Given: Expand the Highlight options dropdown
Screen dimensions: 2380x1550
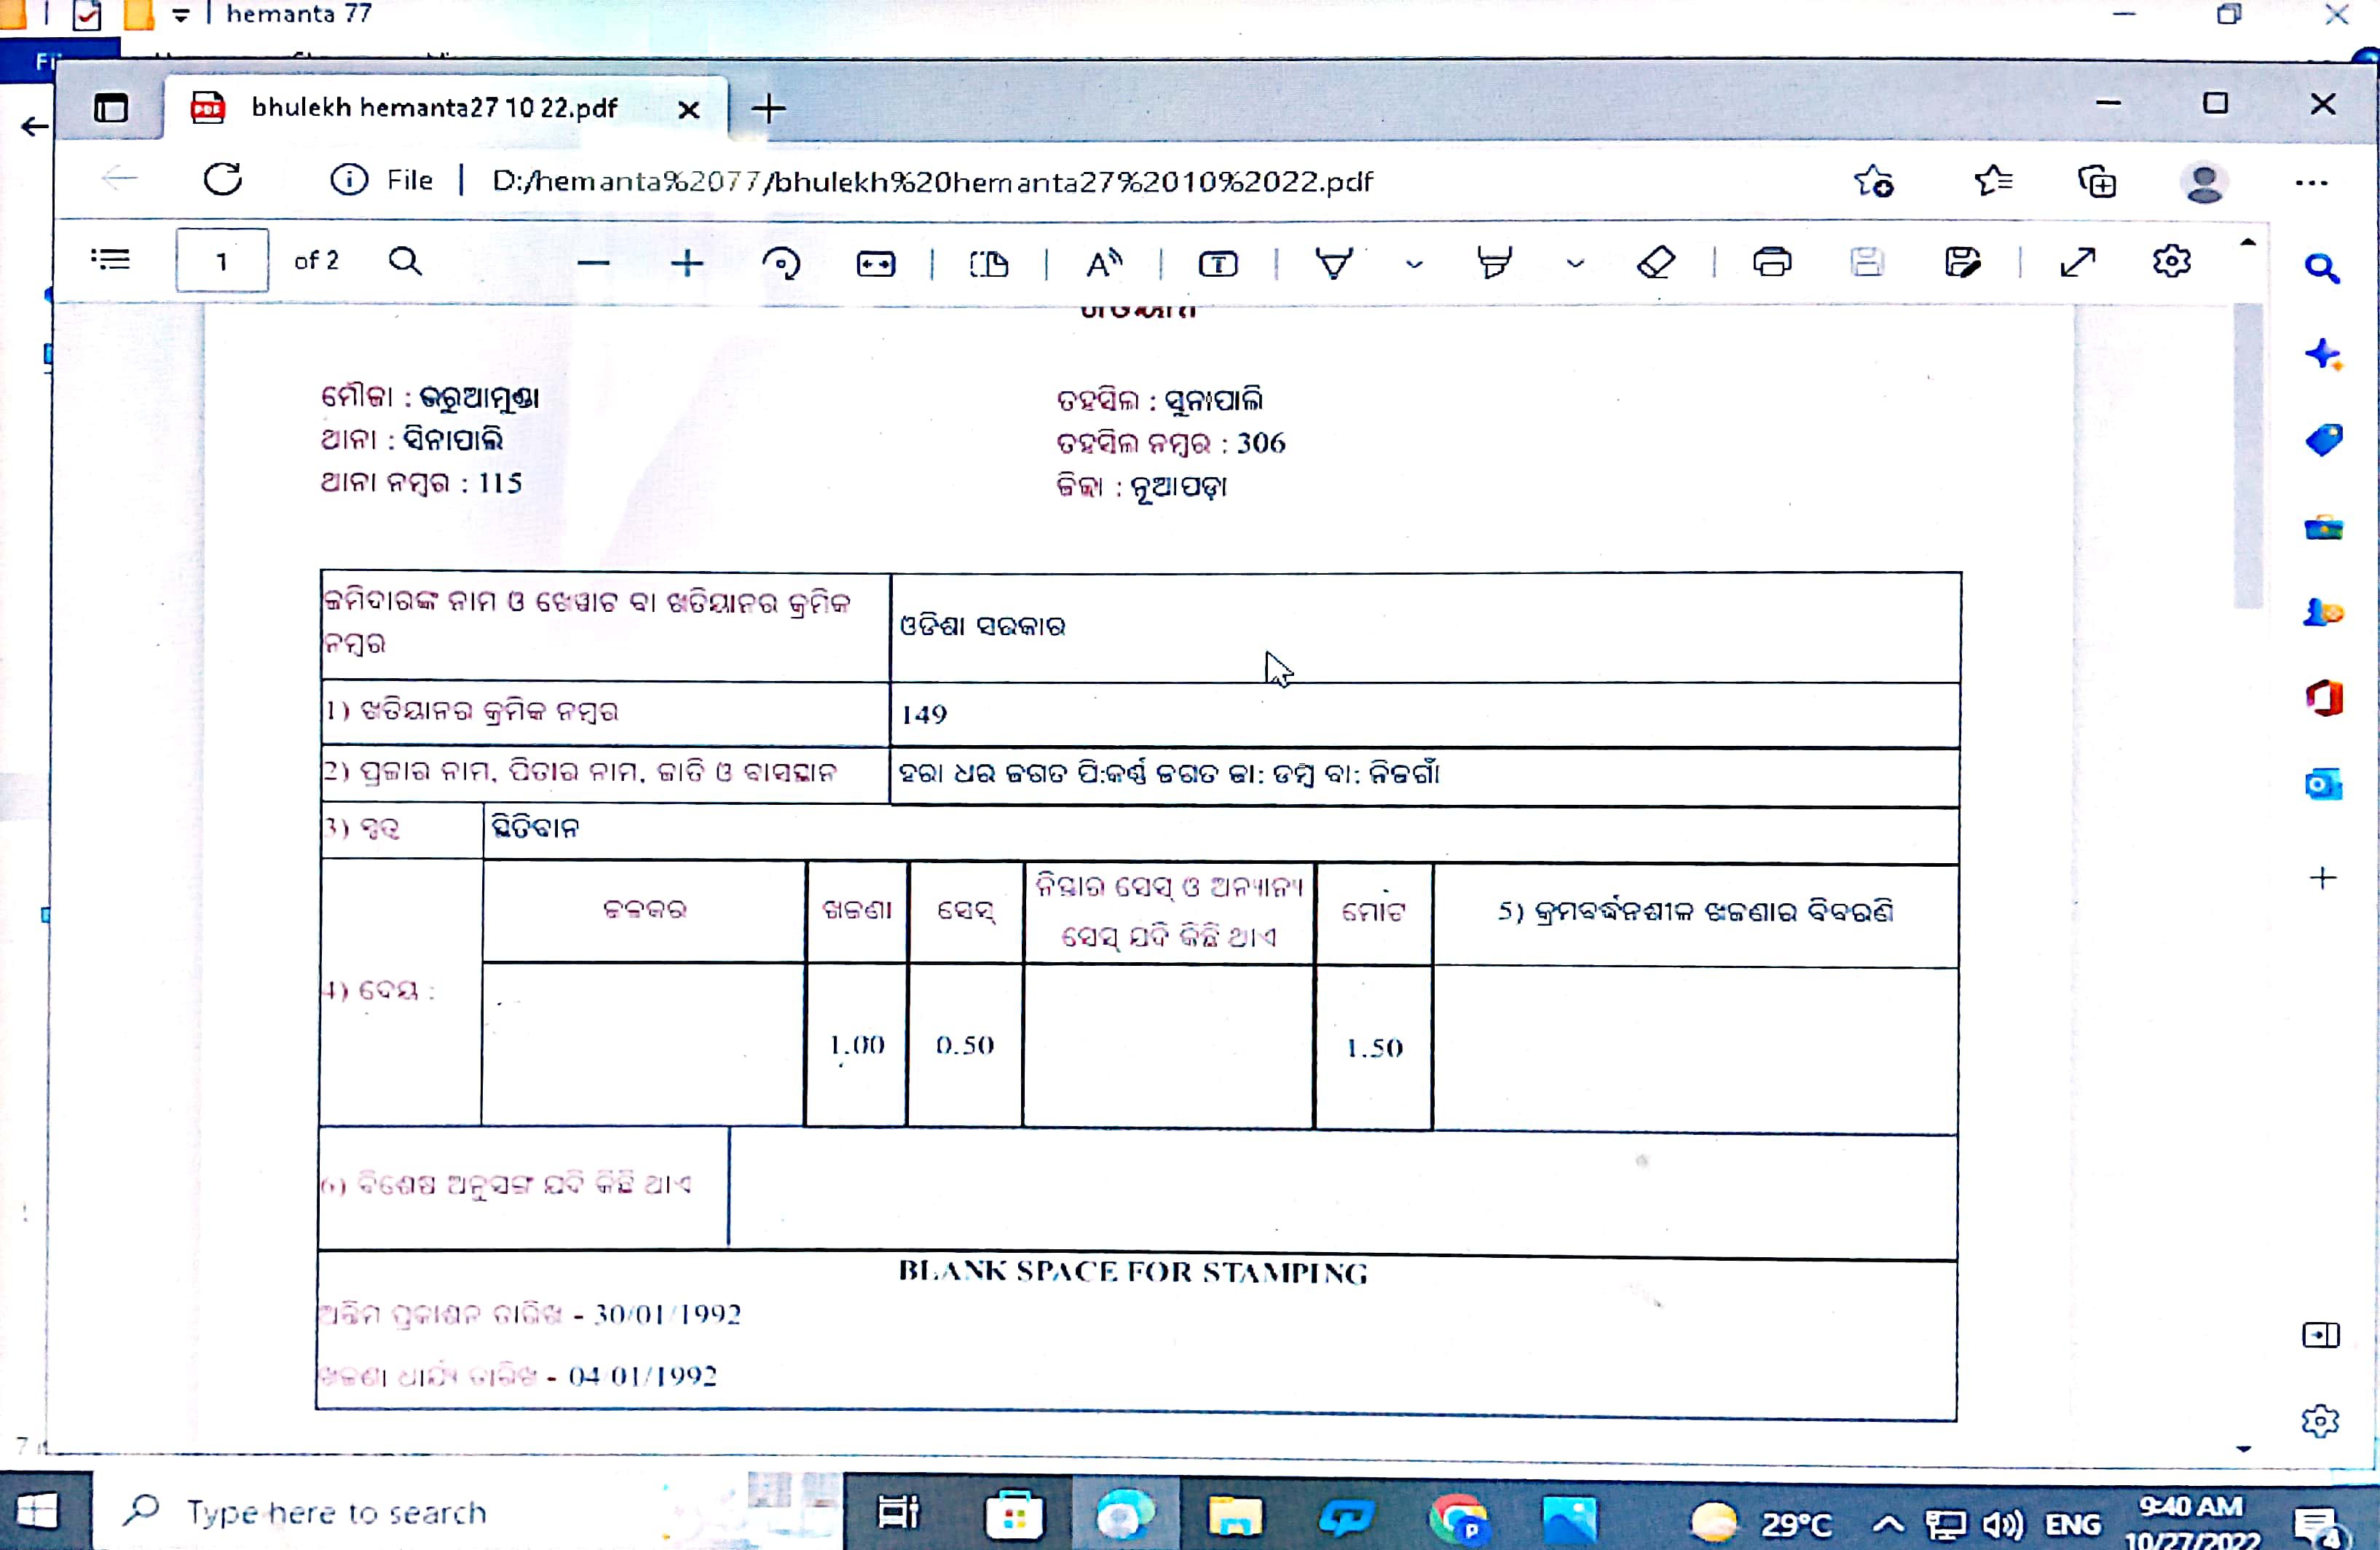Looking at the screenshot, I should (1575, 265).
